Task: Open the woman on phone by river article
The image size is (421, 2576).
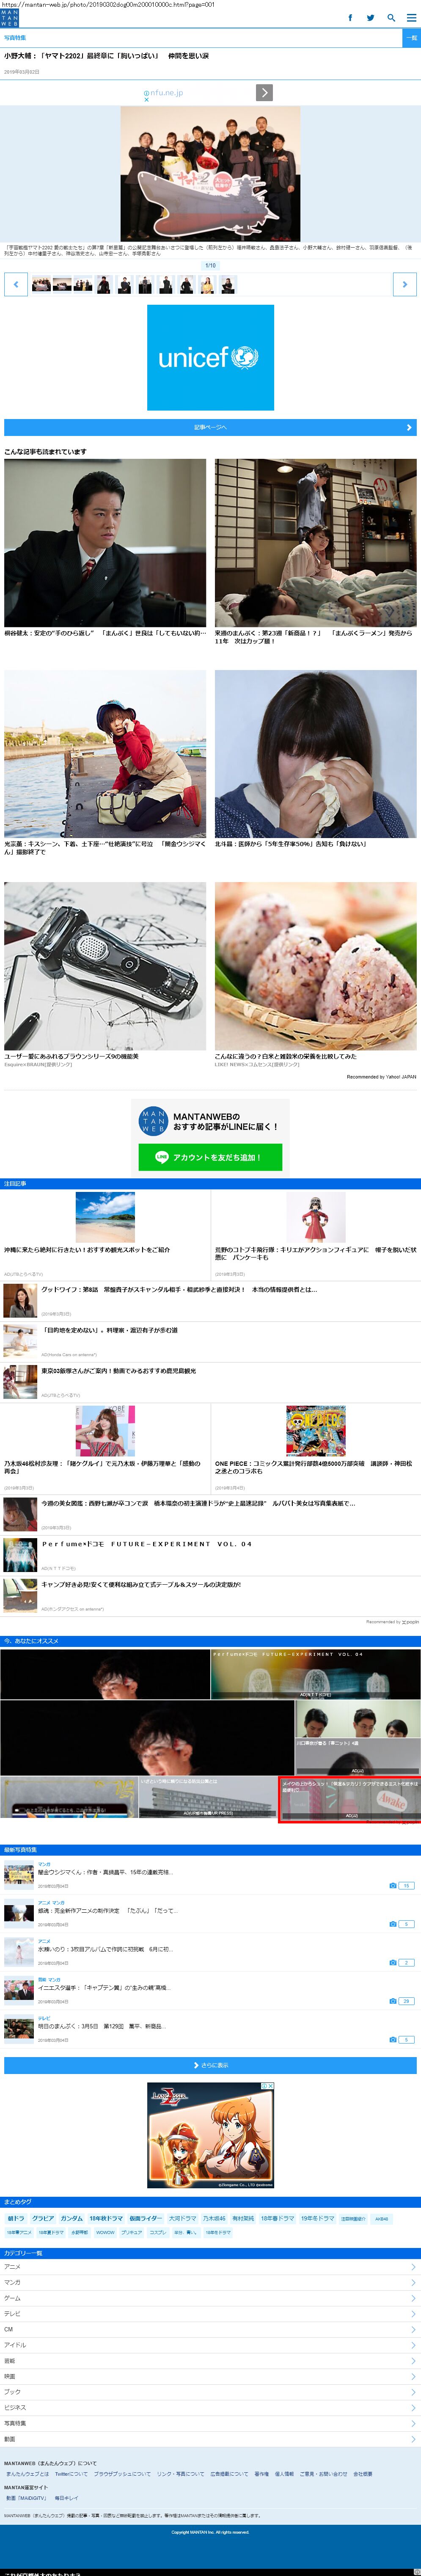Action: (x=105, y=754)
